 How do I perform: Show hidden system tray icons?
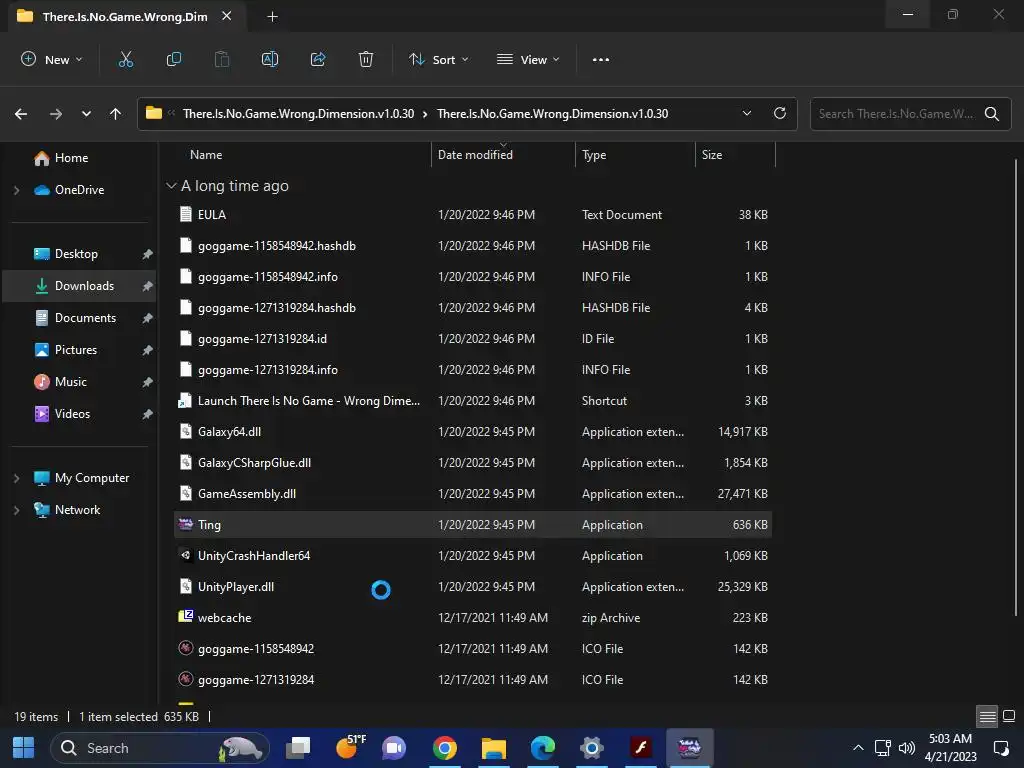[858, 748]
